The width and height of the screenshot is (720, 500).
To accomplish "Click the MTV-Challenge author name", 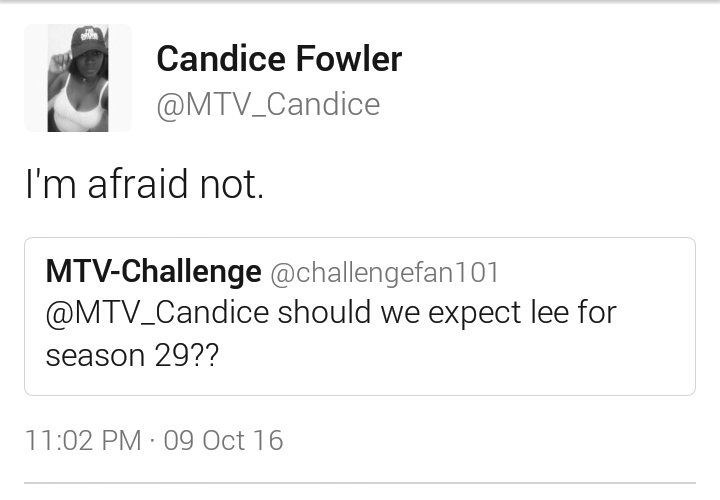I will (x=153, y=271).
